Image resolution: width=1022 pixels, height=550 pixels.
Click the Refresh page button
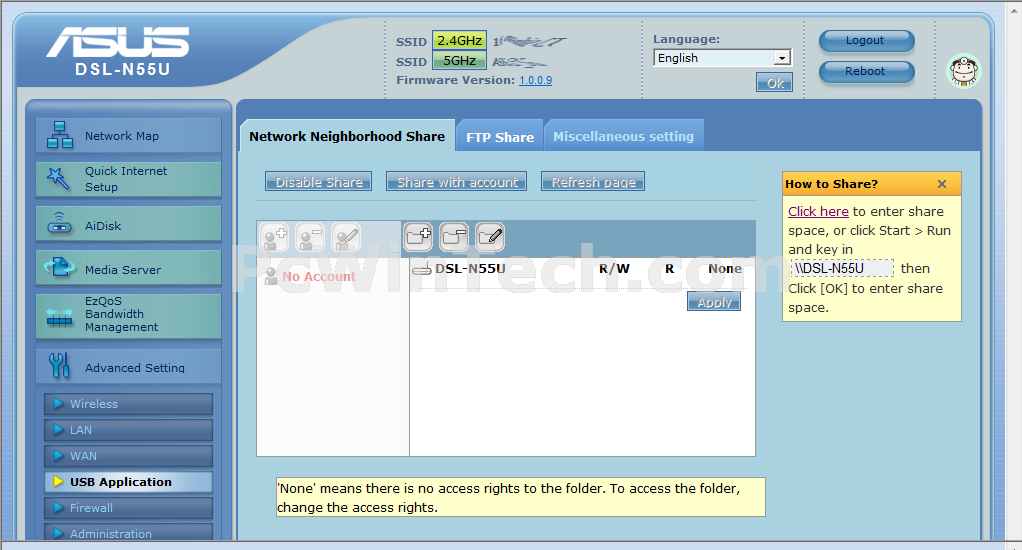[x=593, y=182]
